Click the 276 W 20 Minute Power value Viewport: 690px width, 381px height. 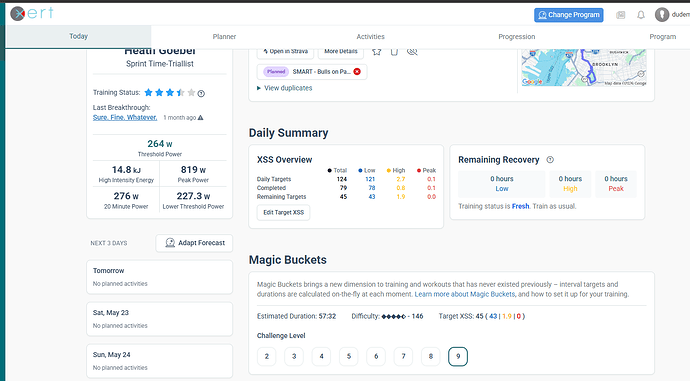click(x=126, y=196)
